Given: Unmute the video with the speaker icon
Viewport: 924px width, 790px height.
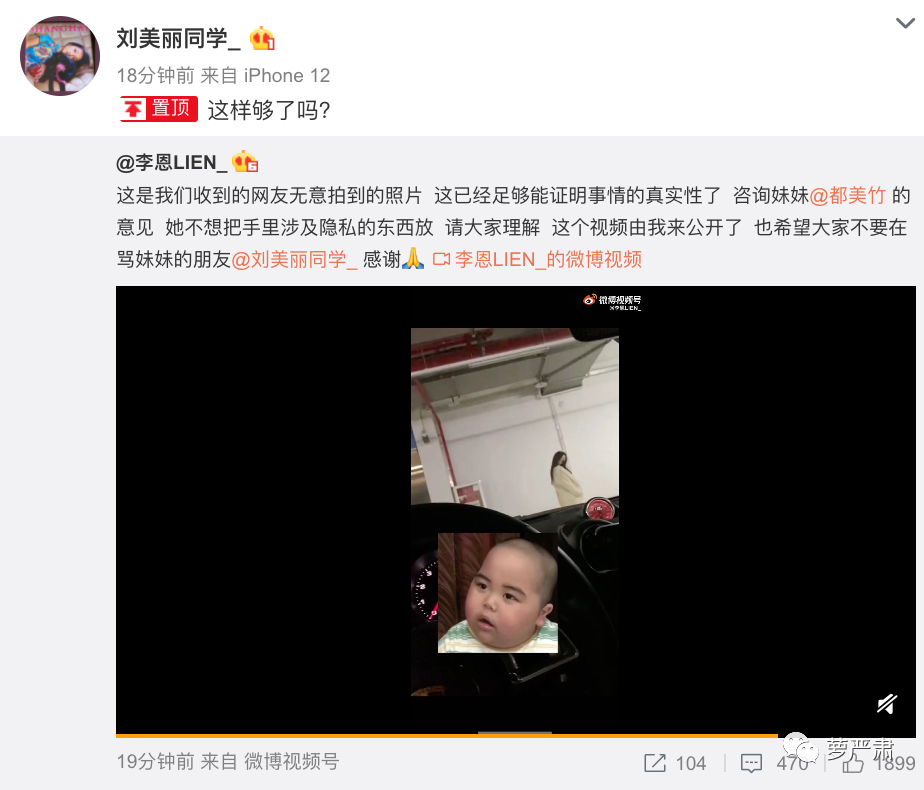Looking at the screenshot, I should tap(887, 703).
